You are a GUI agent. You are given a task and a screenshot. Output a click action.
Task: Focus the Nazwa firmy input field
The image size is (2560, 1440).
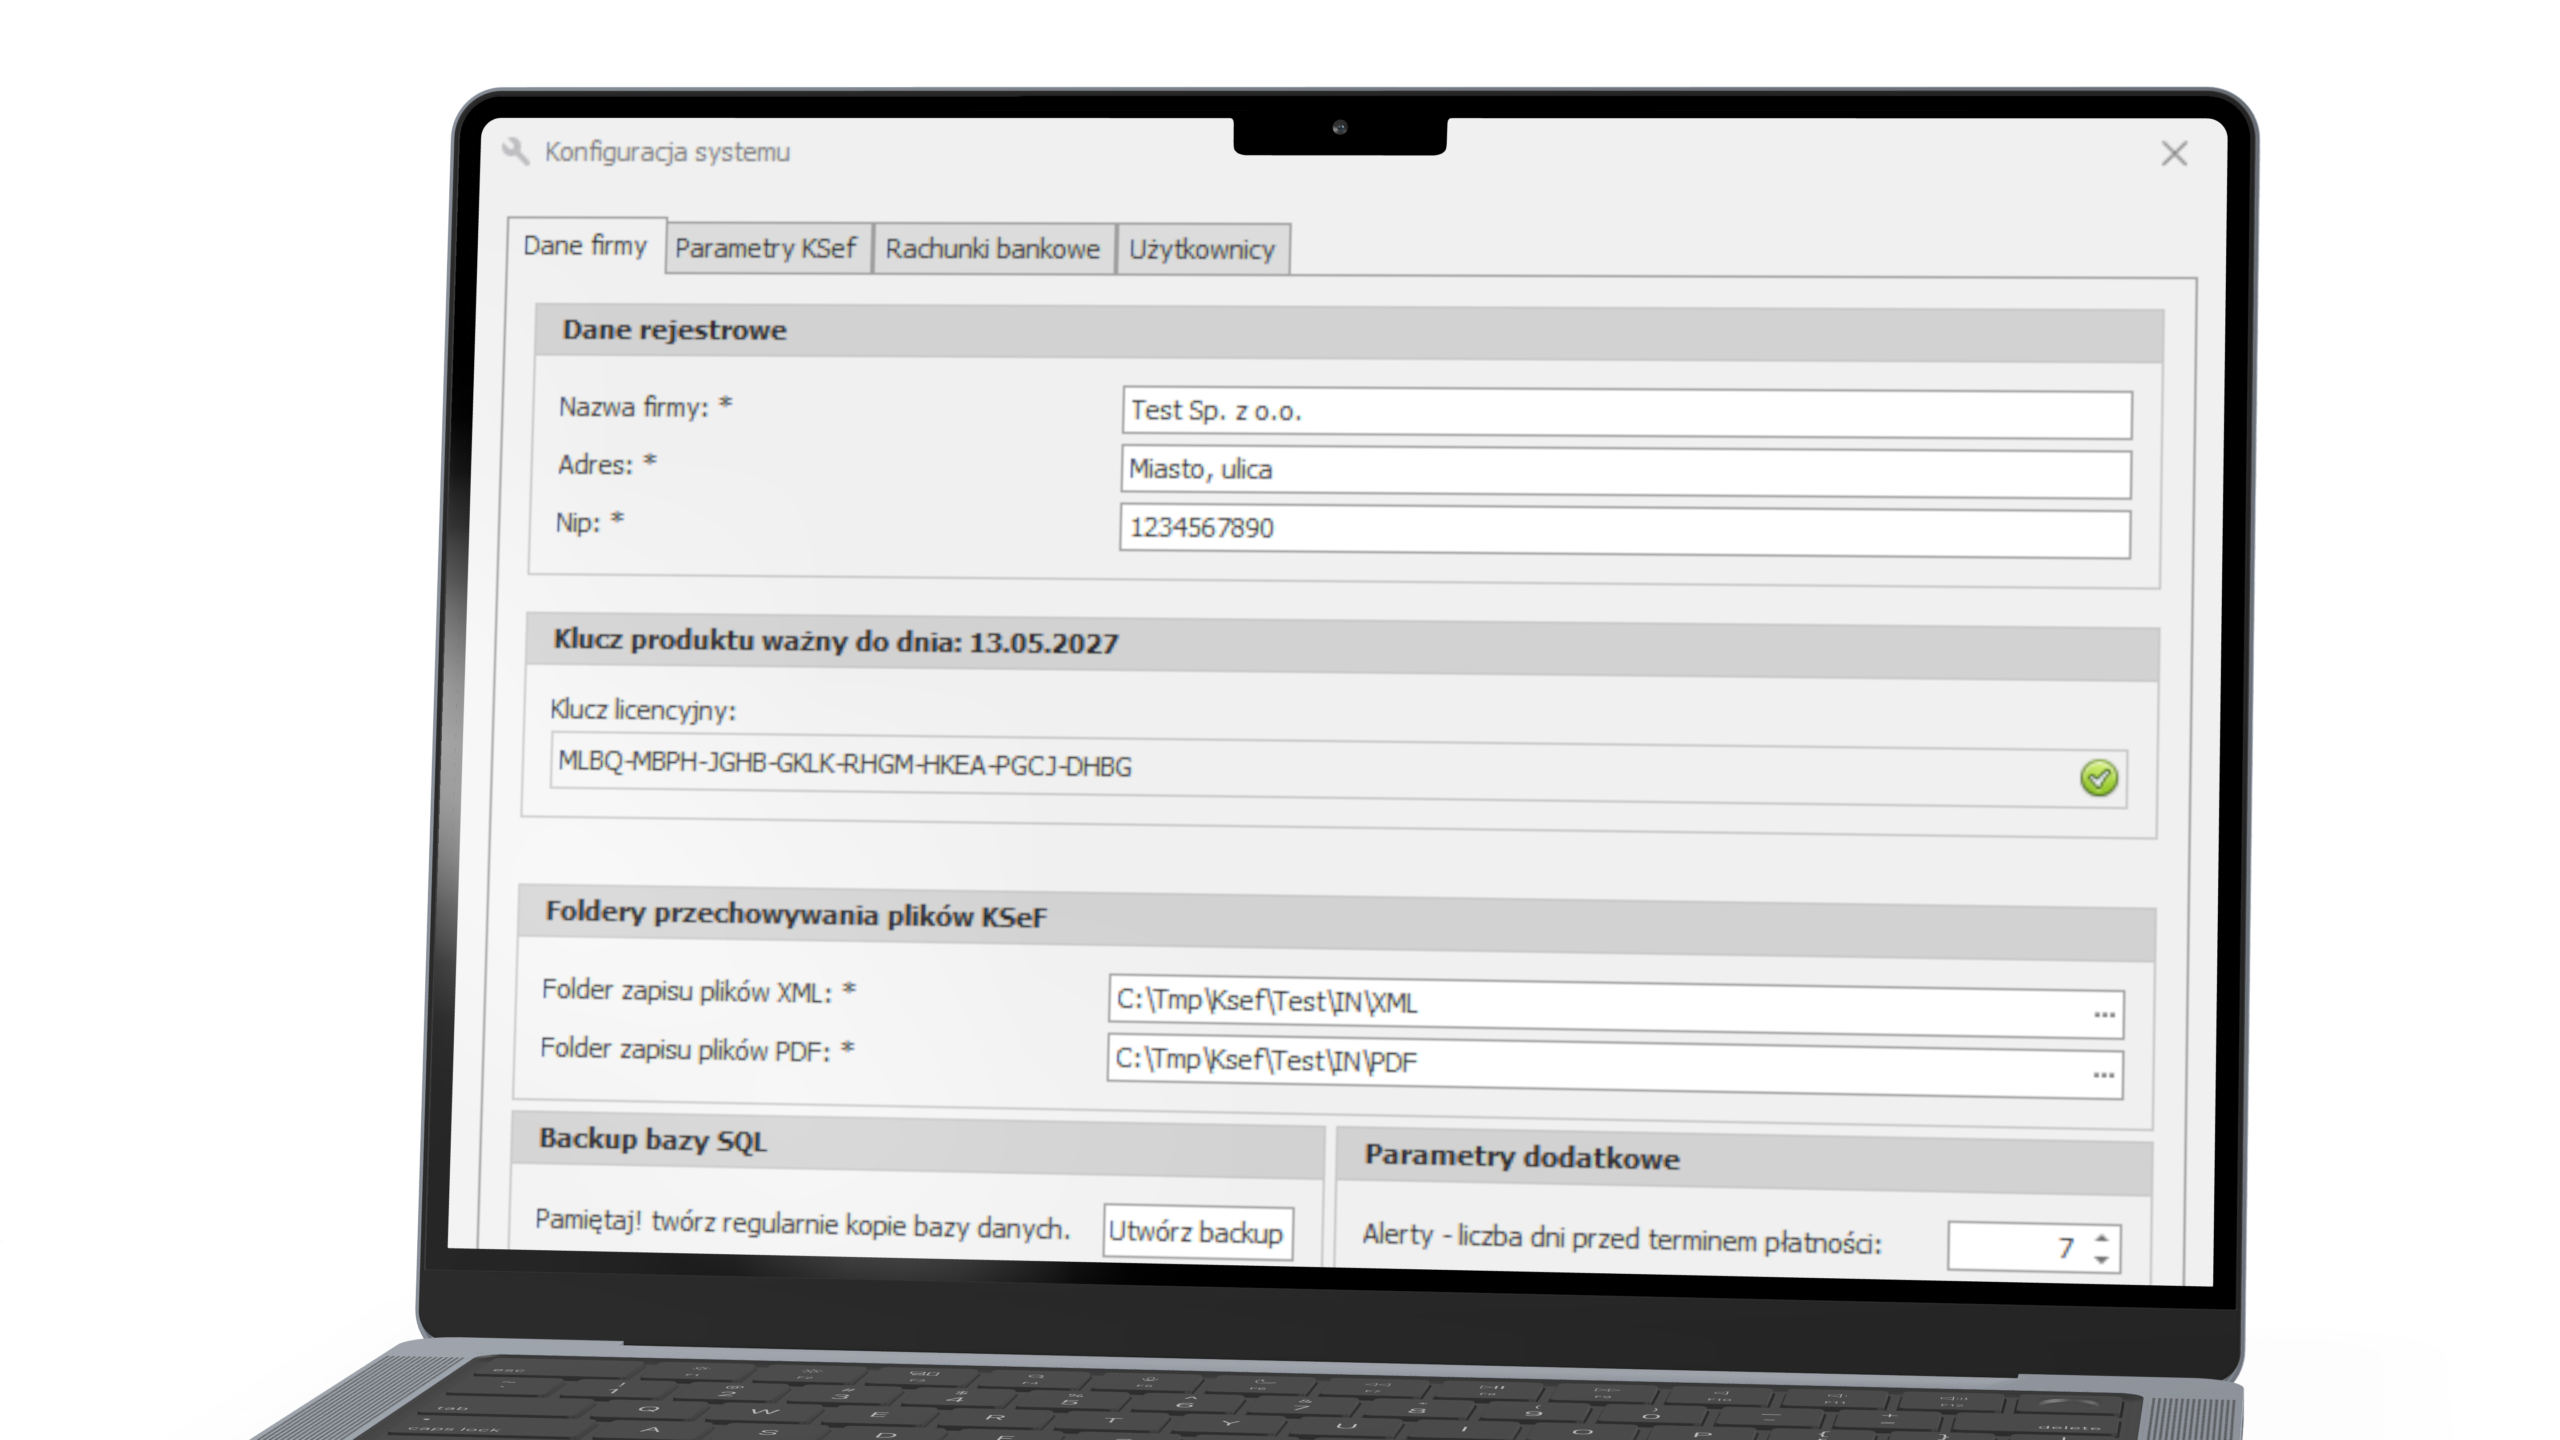click(x=1626, y=413)
